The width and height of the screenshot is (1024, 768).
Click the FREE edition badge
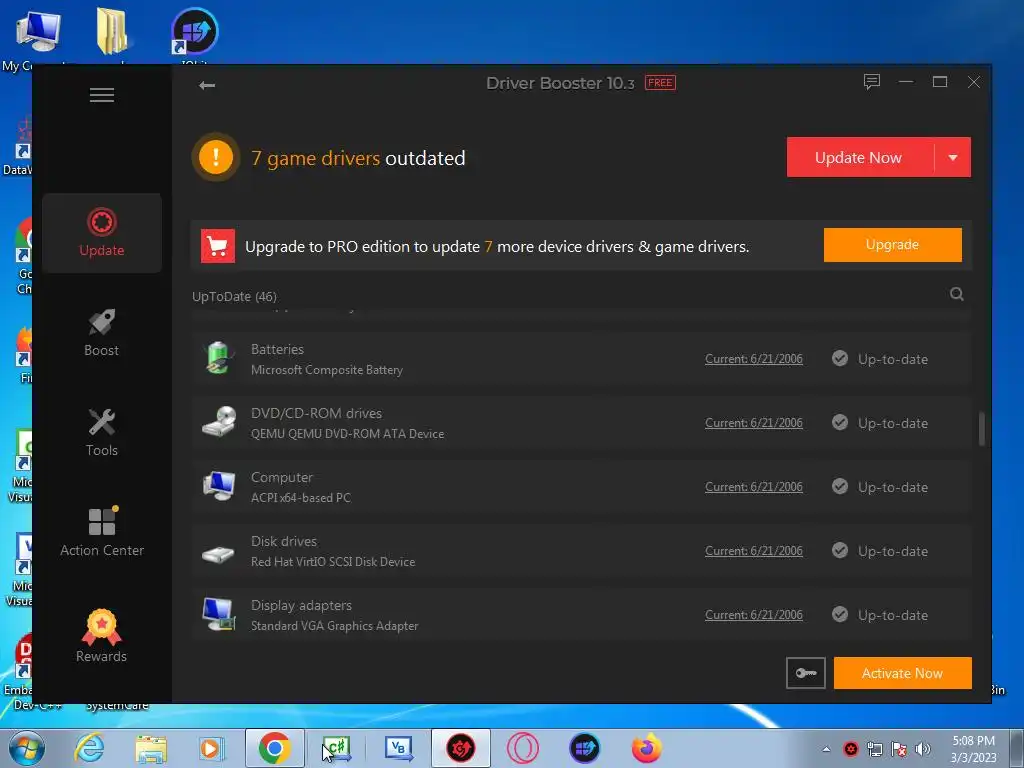click(x=660, y=82)
